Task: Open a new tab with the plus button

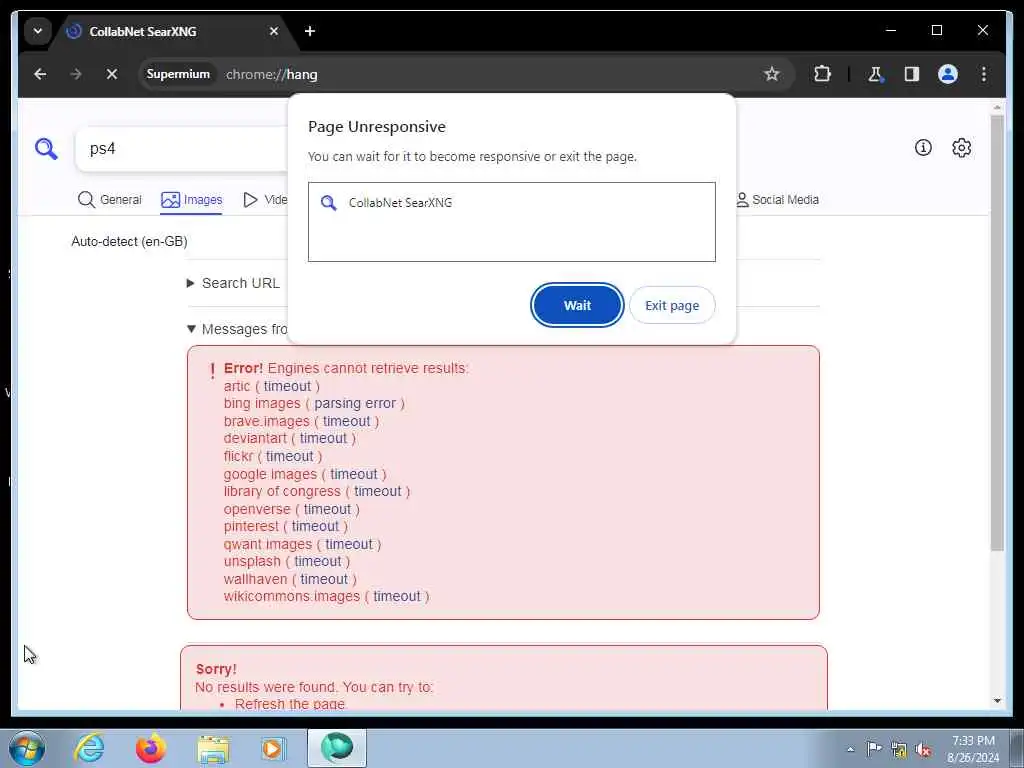Action: coord(310,31)
